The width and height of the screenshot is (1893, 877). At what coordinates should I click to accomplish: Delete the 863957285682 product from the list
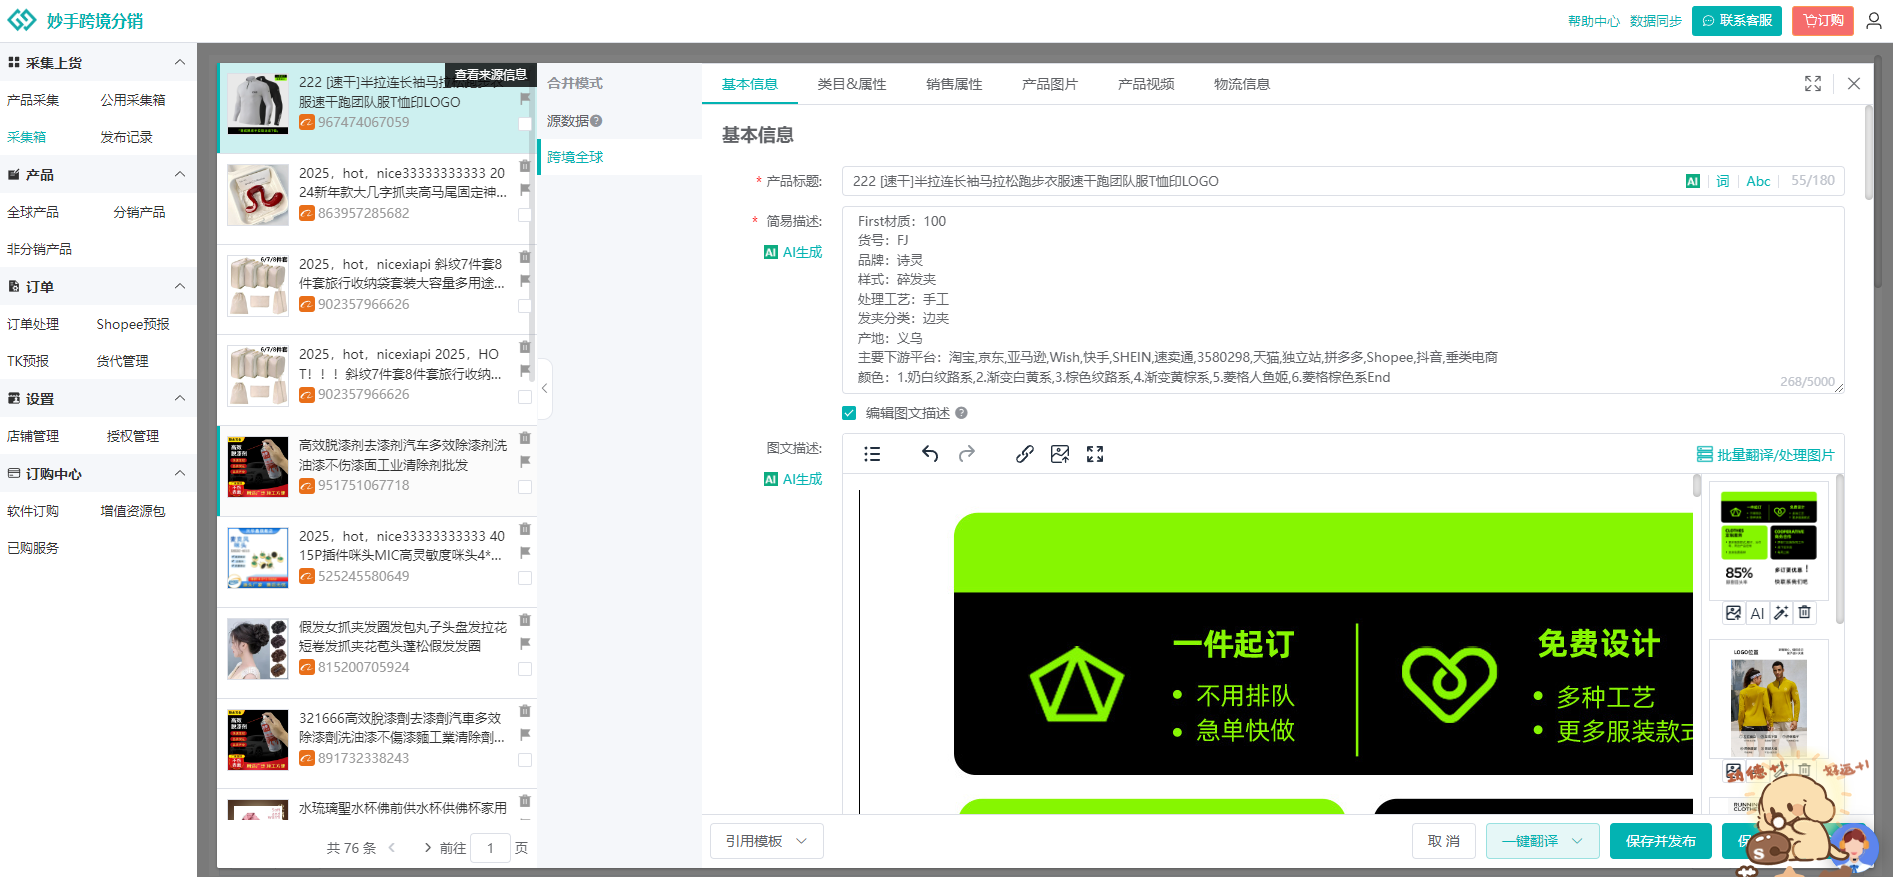[x=525, y=166]
